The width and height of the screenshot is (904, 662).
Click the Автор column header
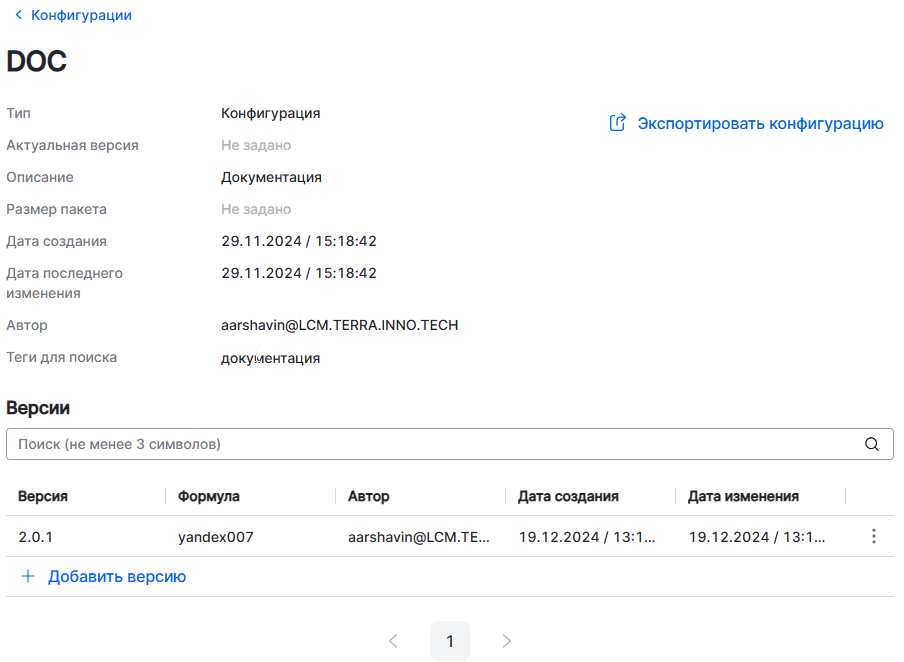(x=369, y=496)
